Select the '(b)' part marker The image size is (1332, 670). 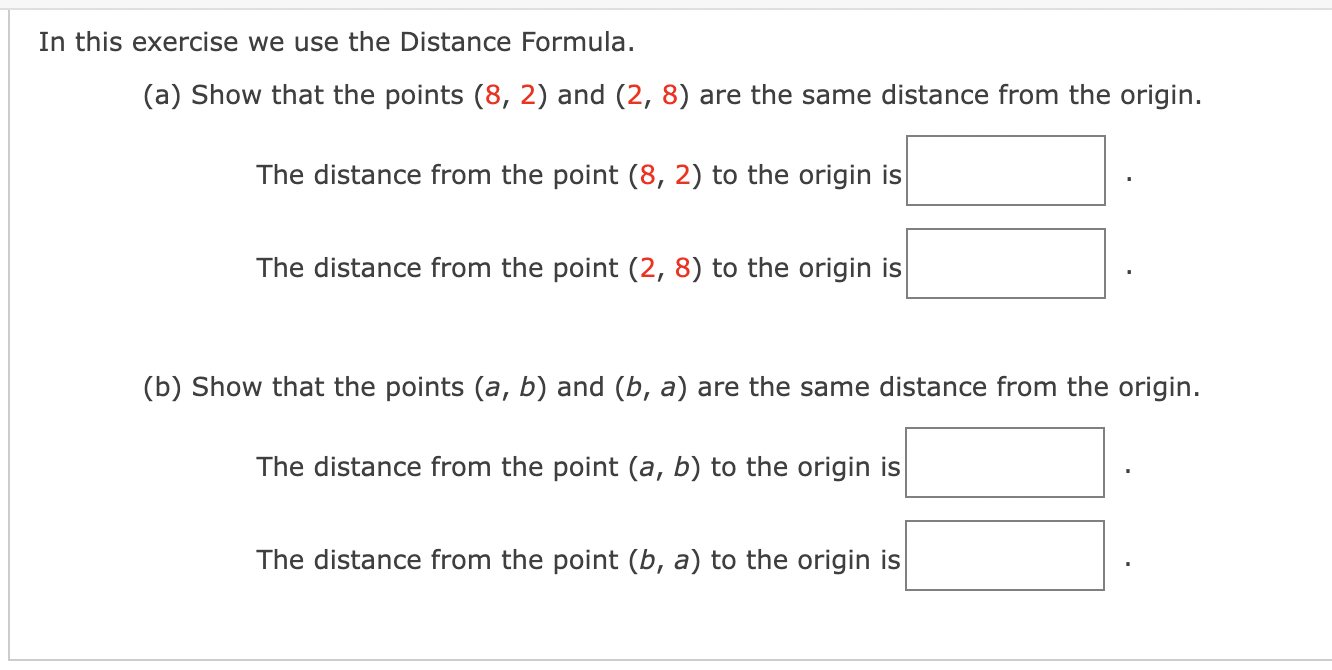[161, 387]
